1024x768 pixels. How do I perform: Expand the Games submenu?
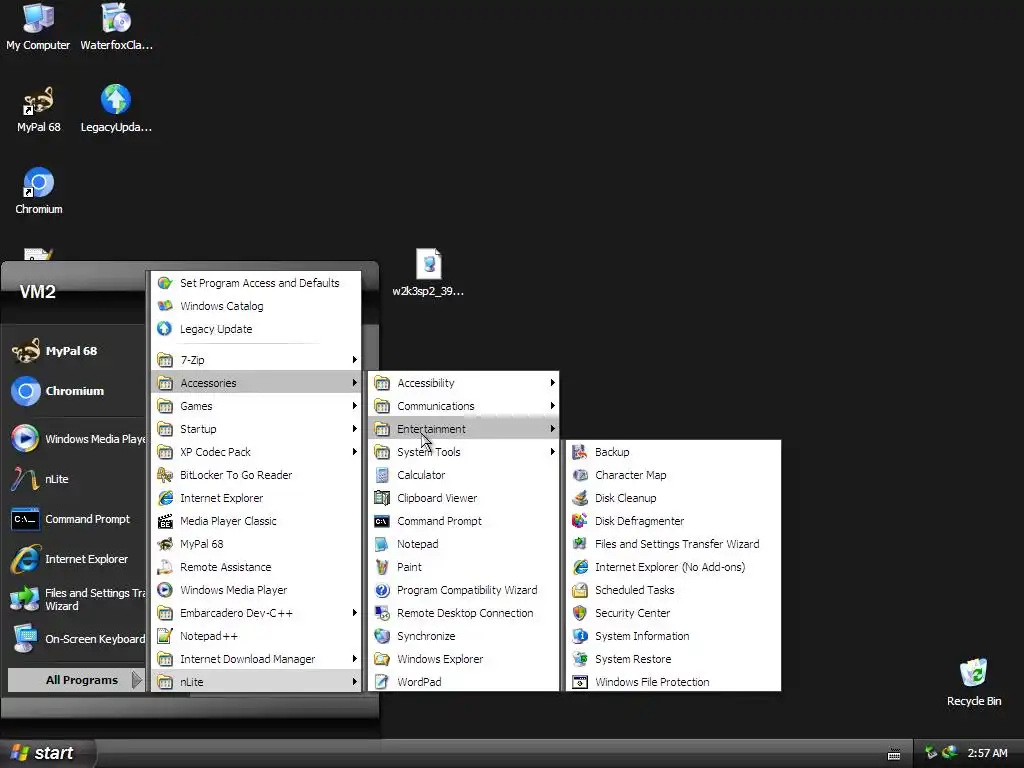pyautogui.click(x=256, y=406)
